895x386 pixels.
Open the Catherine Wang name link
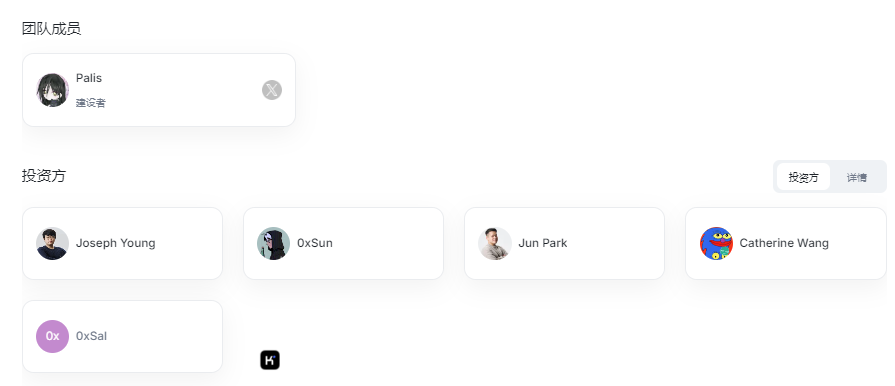point(784,243)
